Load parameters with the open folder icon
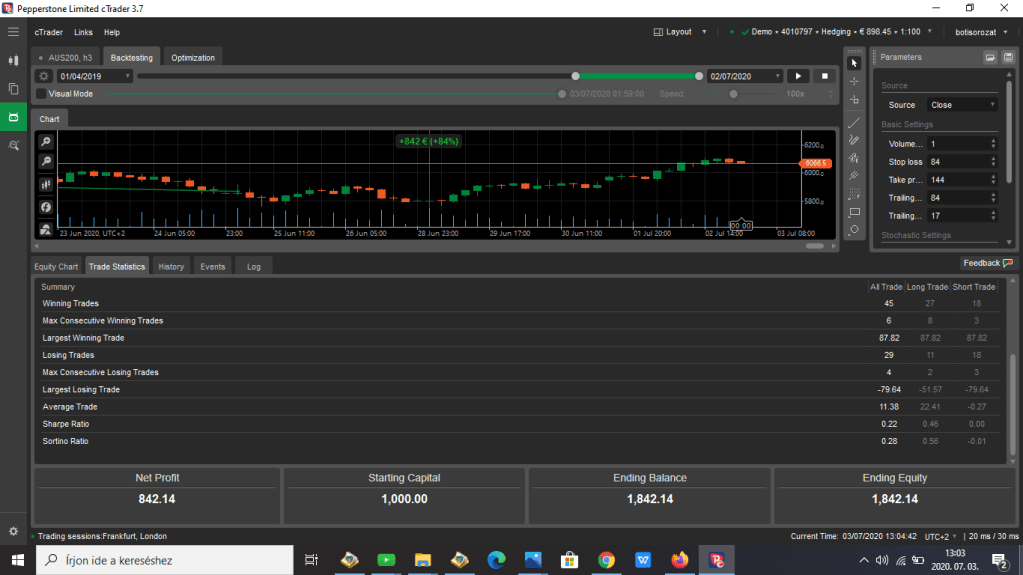Screen dimensions: 1023x575 coord(989,57)
